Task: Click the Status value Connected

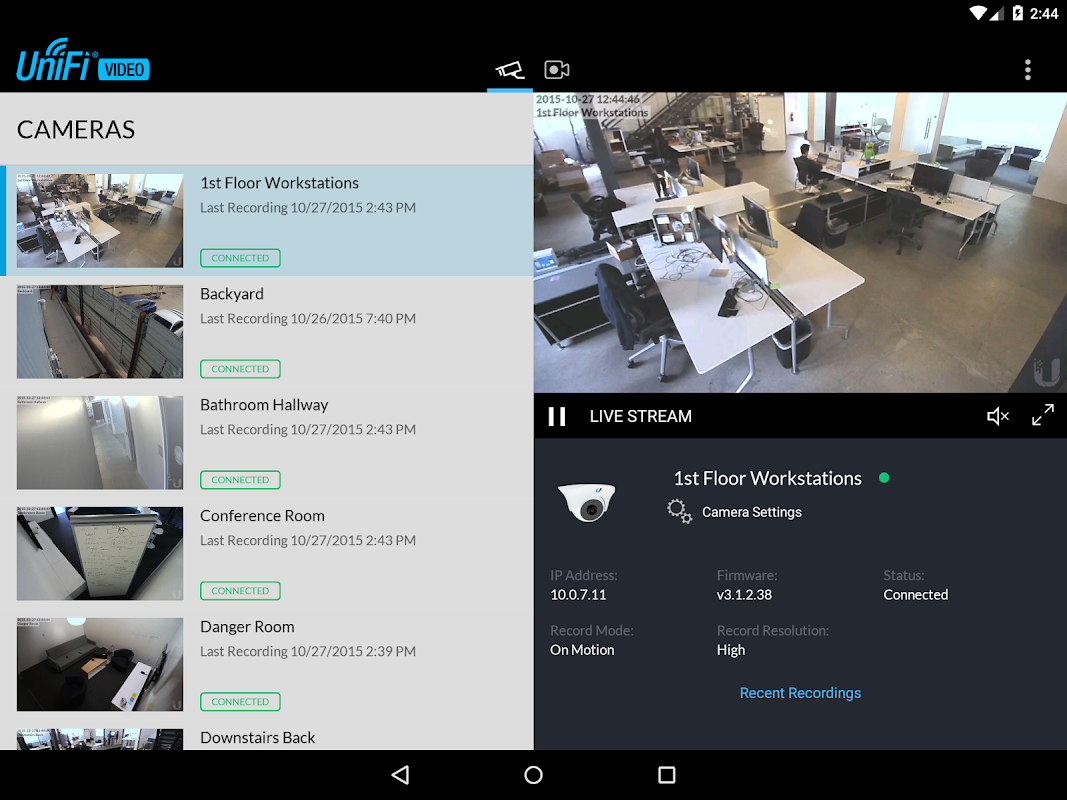Action: [915, 595]
